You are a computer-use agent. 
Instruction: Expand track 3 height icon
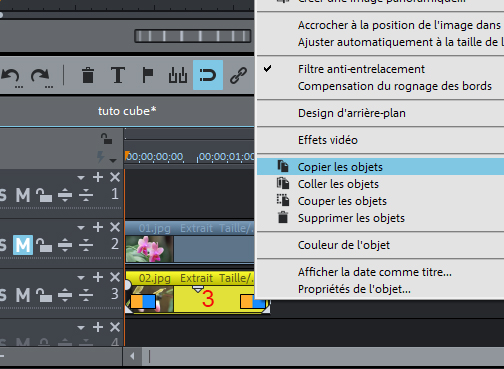pos(65,295)
